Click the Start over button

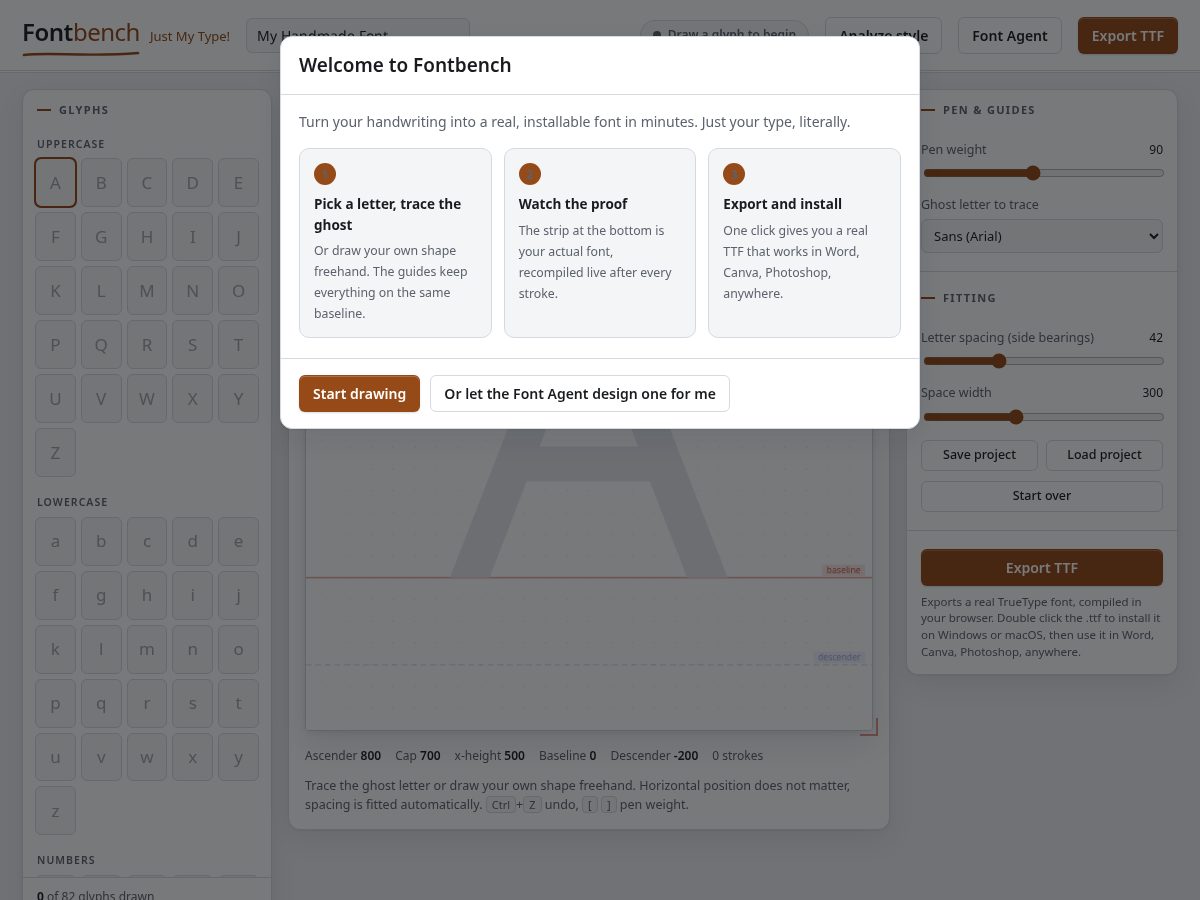1042,496
